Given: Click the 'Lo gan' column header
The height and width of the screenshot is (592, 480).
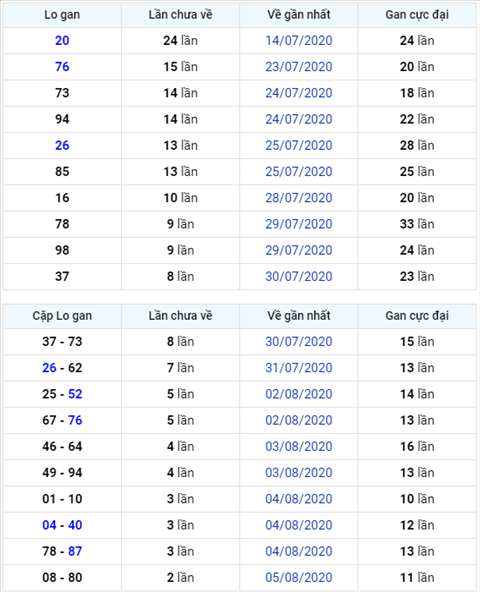Looking at the screenshot, I should coord(62,15).
